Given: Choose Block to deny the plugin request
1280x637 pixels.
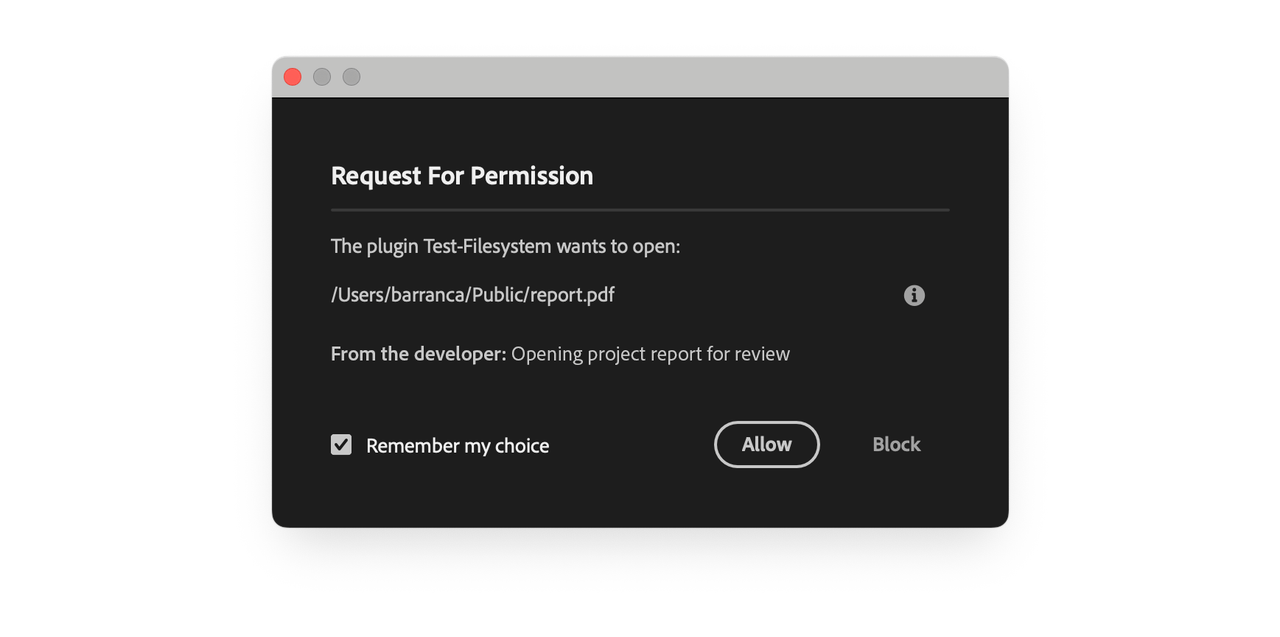Looking at the screenshot, I should click(895, 444).
